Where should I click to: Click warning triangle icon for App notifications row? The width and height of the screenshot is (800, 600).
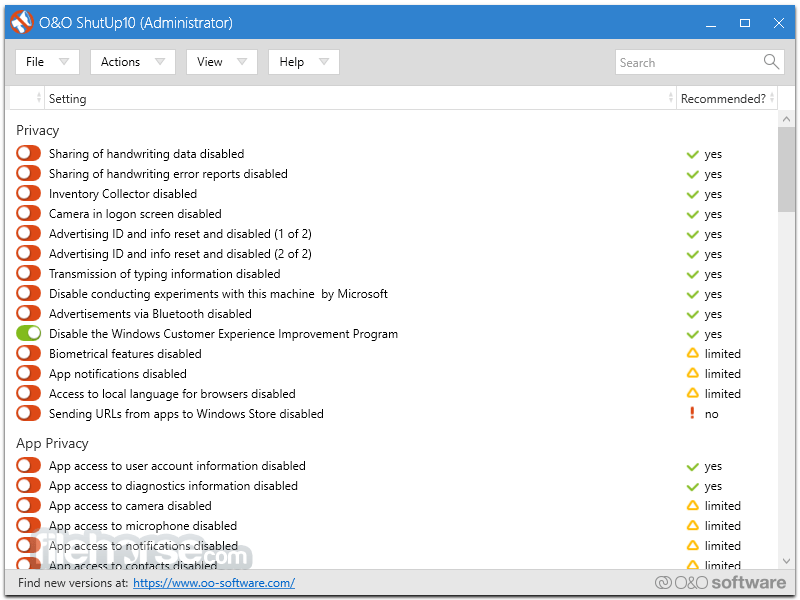pos(692,373)
